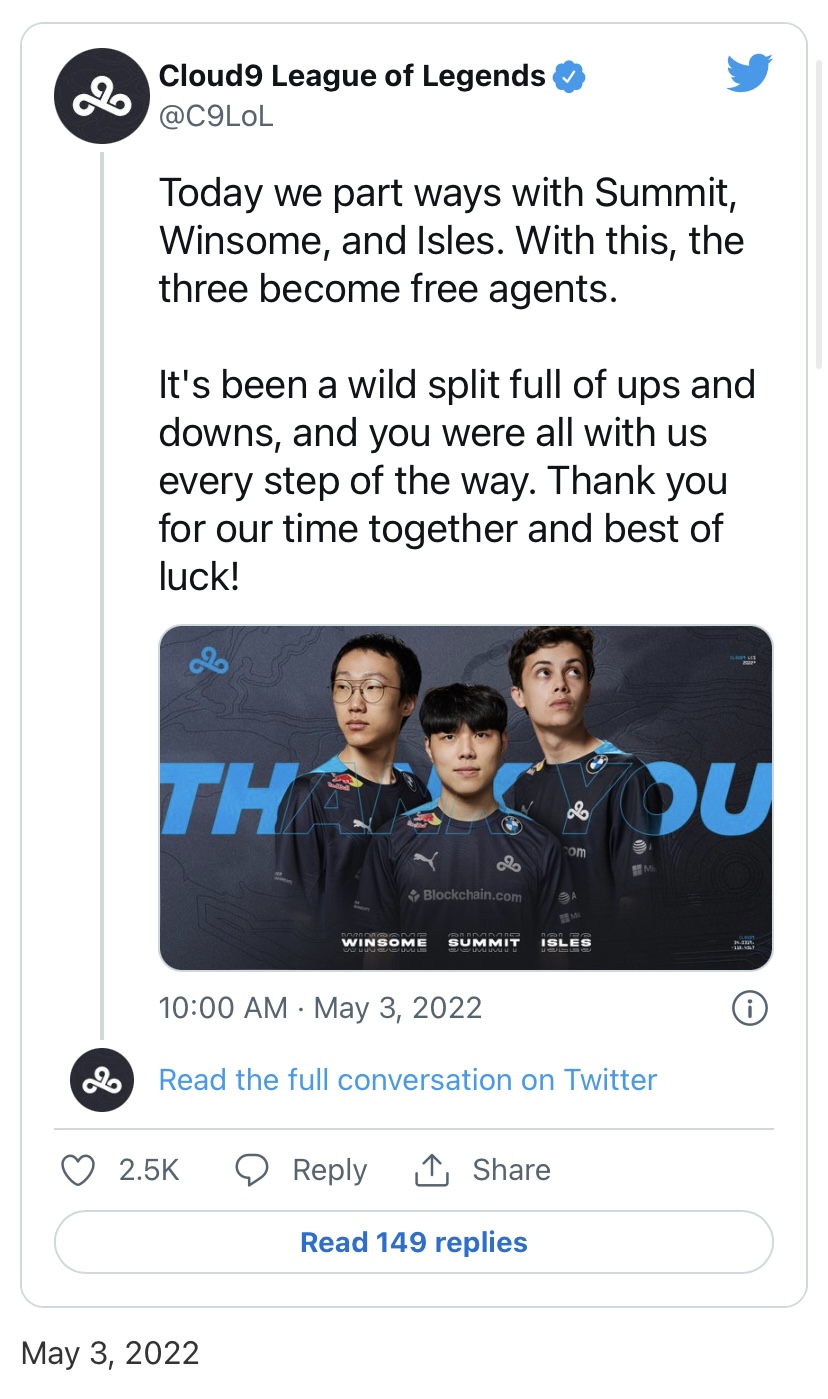
Task: Click the May 3, 2022 date below the card
Action: point(110,1353)
